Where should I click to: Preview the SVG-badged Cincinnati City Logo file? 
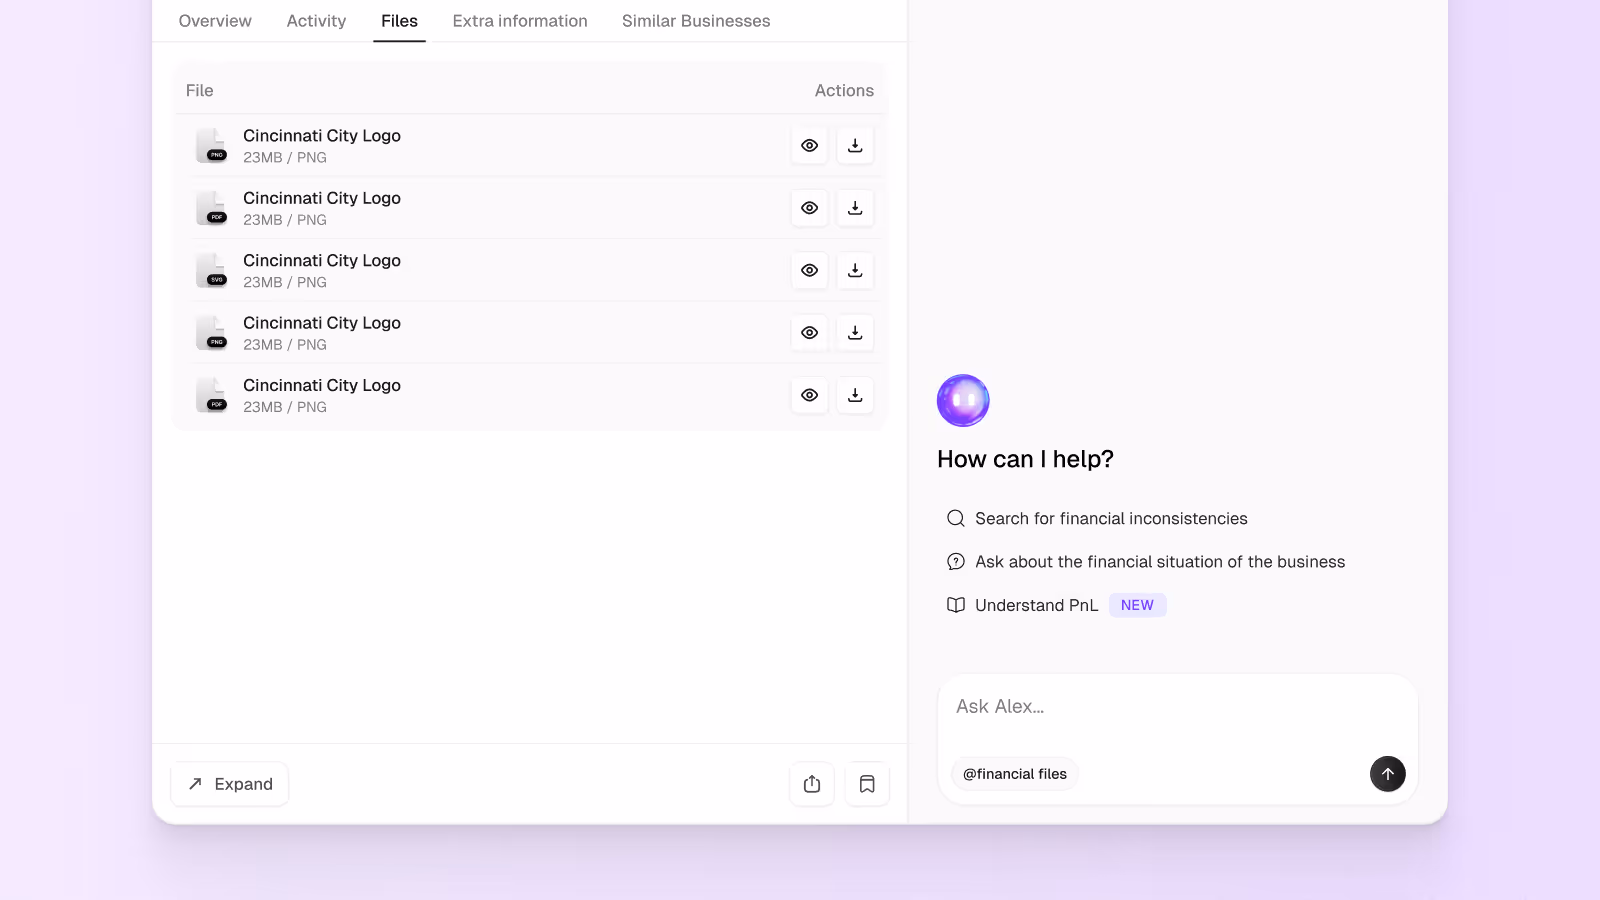[x=810, y=270]
